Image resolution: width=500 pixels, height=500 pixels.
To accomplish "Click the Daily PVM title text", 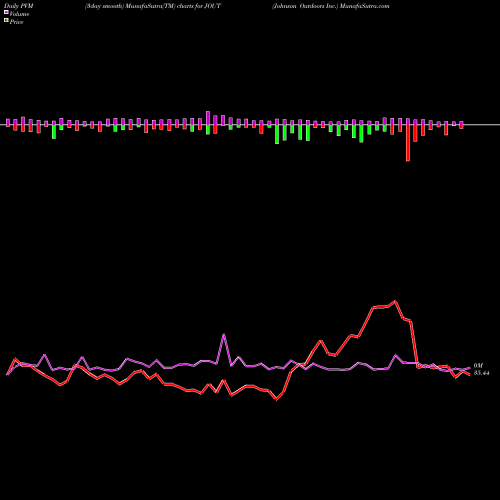I will (x=19, y=6).
